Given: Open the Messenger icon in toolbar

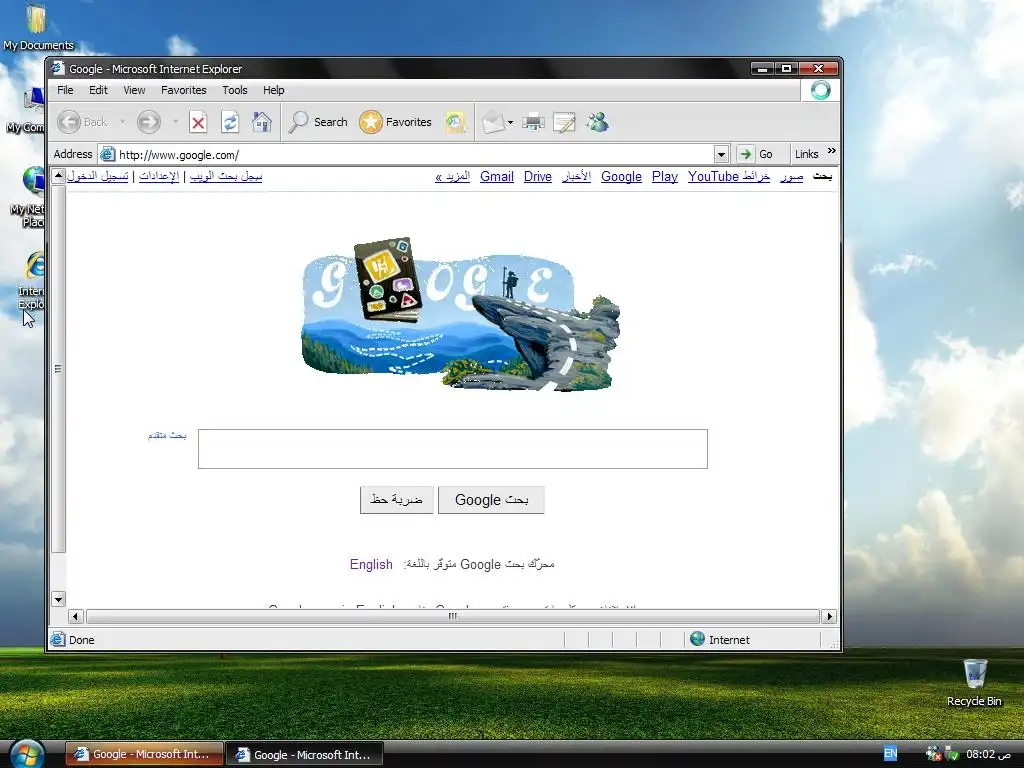Looking at the screenshot, I should point(597,122).
